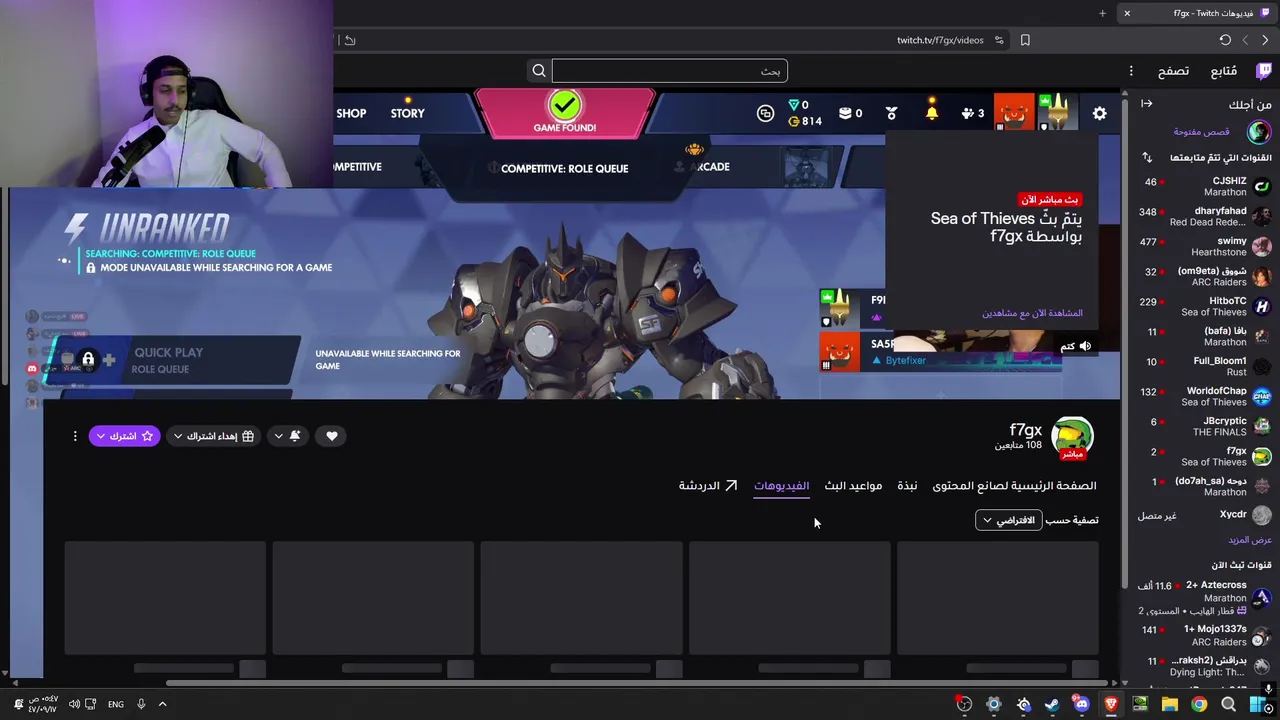Open the volume control in system tray
The height and width of the screenshot is (720, 1280).
point(74,704)
